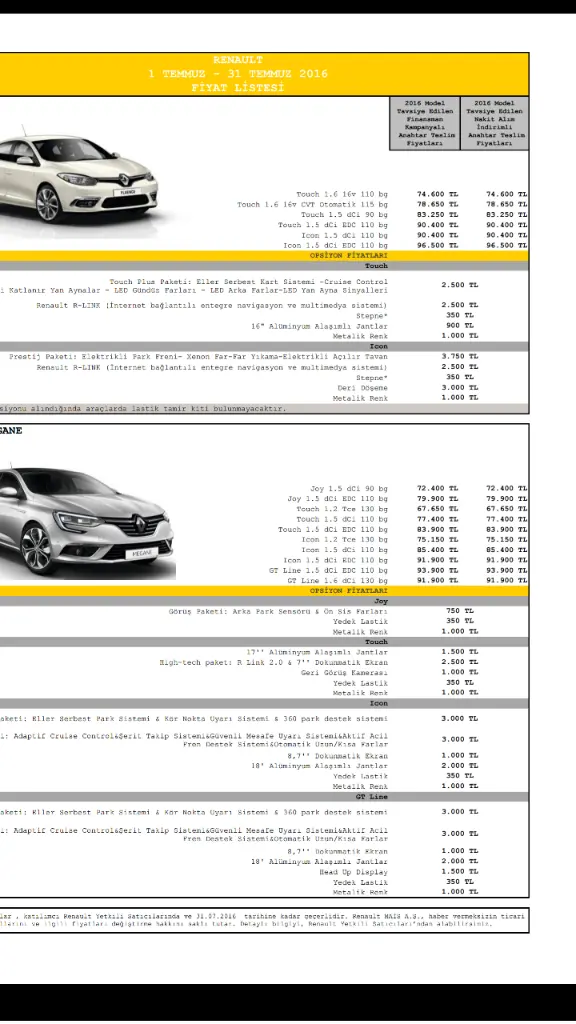This screenshot has width=576, height=1024.
Task: Click the 750 TL price value
Action: (460, 611)
